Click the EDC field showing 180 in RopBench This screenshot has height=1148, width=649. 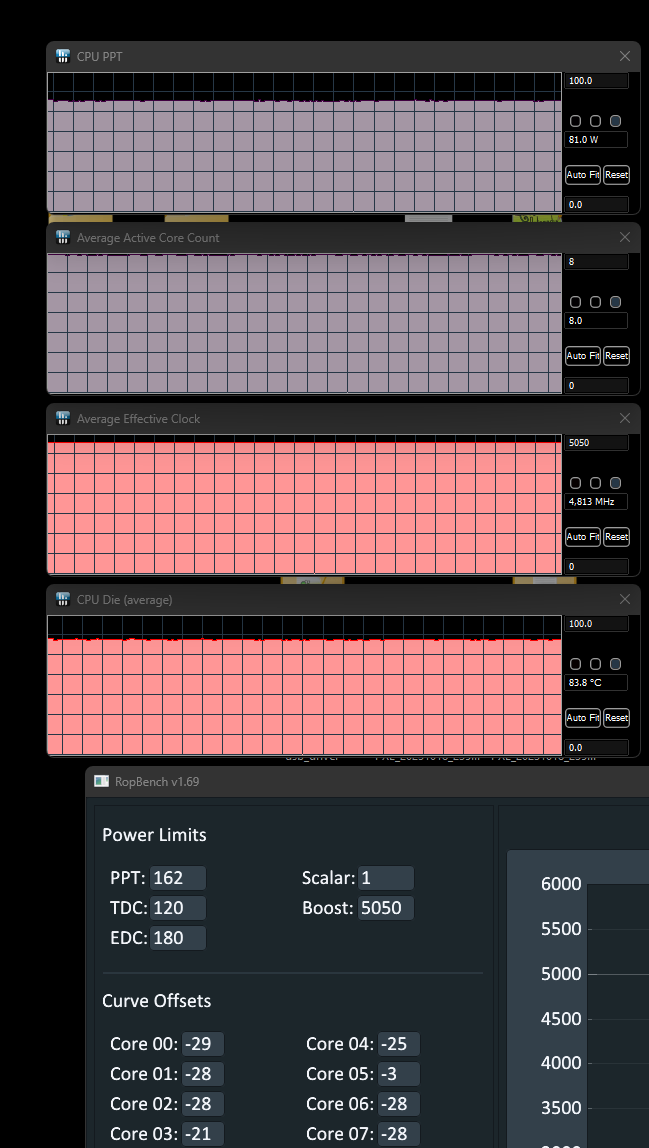coord(178,938)
